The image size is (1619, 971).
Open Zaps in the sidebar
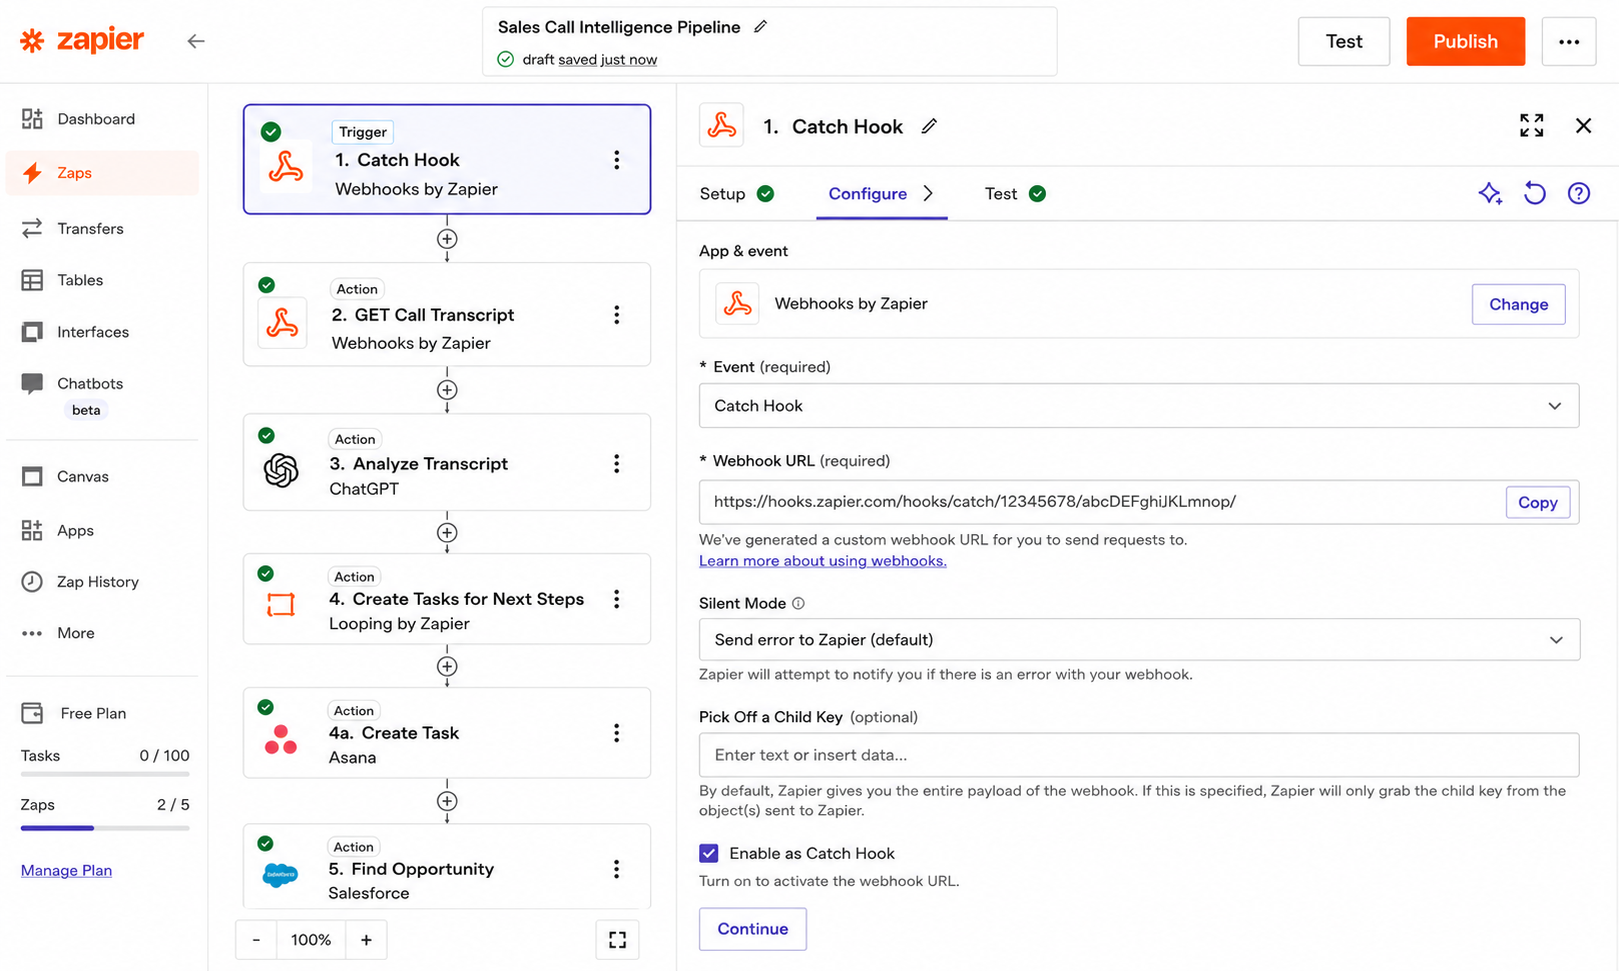[x=101, y=173]
